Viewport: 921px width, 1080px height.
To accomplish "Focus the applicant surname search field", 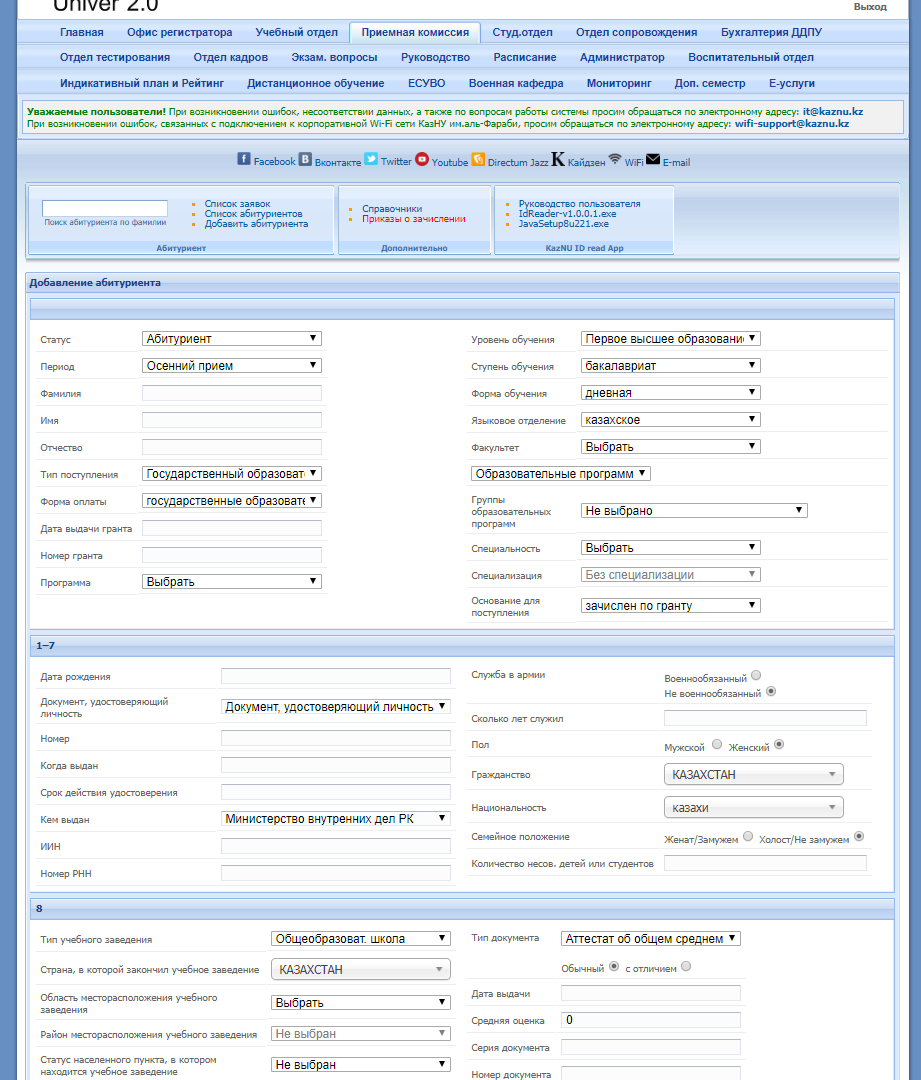I will [105, 208].
